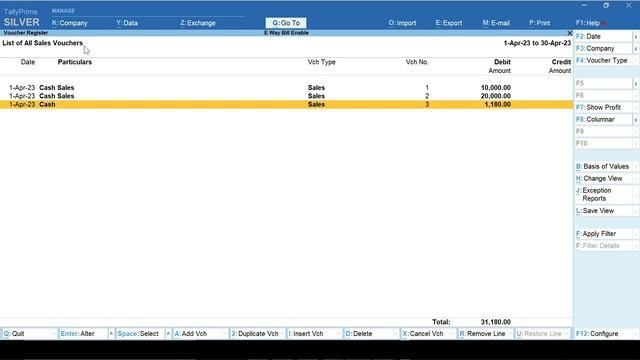
Task: Expand the caret next to Enter: Alter
Action: (x=111, y=333)
